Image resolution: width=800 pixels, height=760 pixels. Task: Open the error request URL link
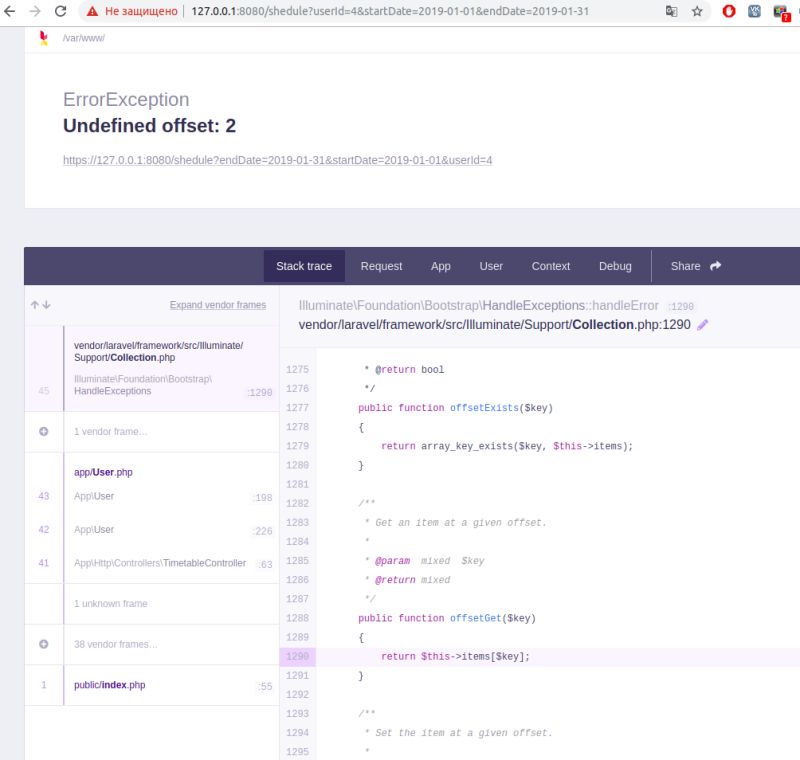click(278, 160)
